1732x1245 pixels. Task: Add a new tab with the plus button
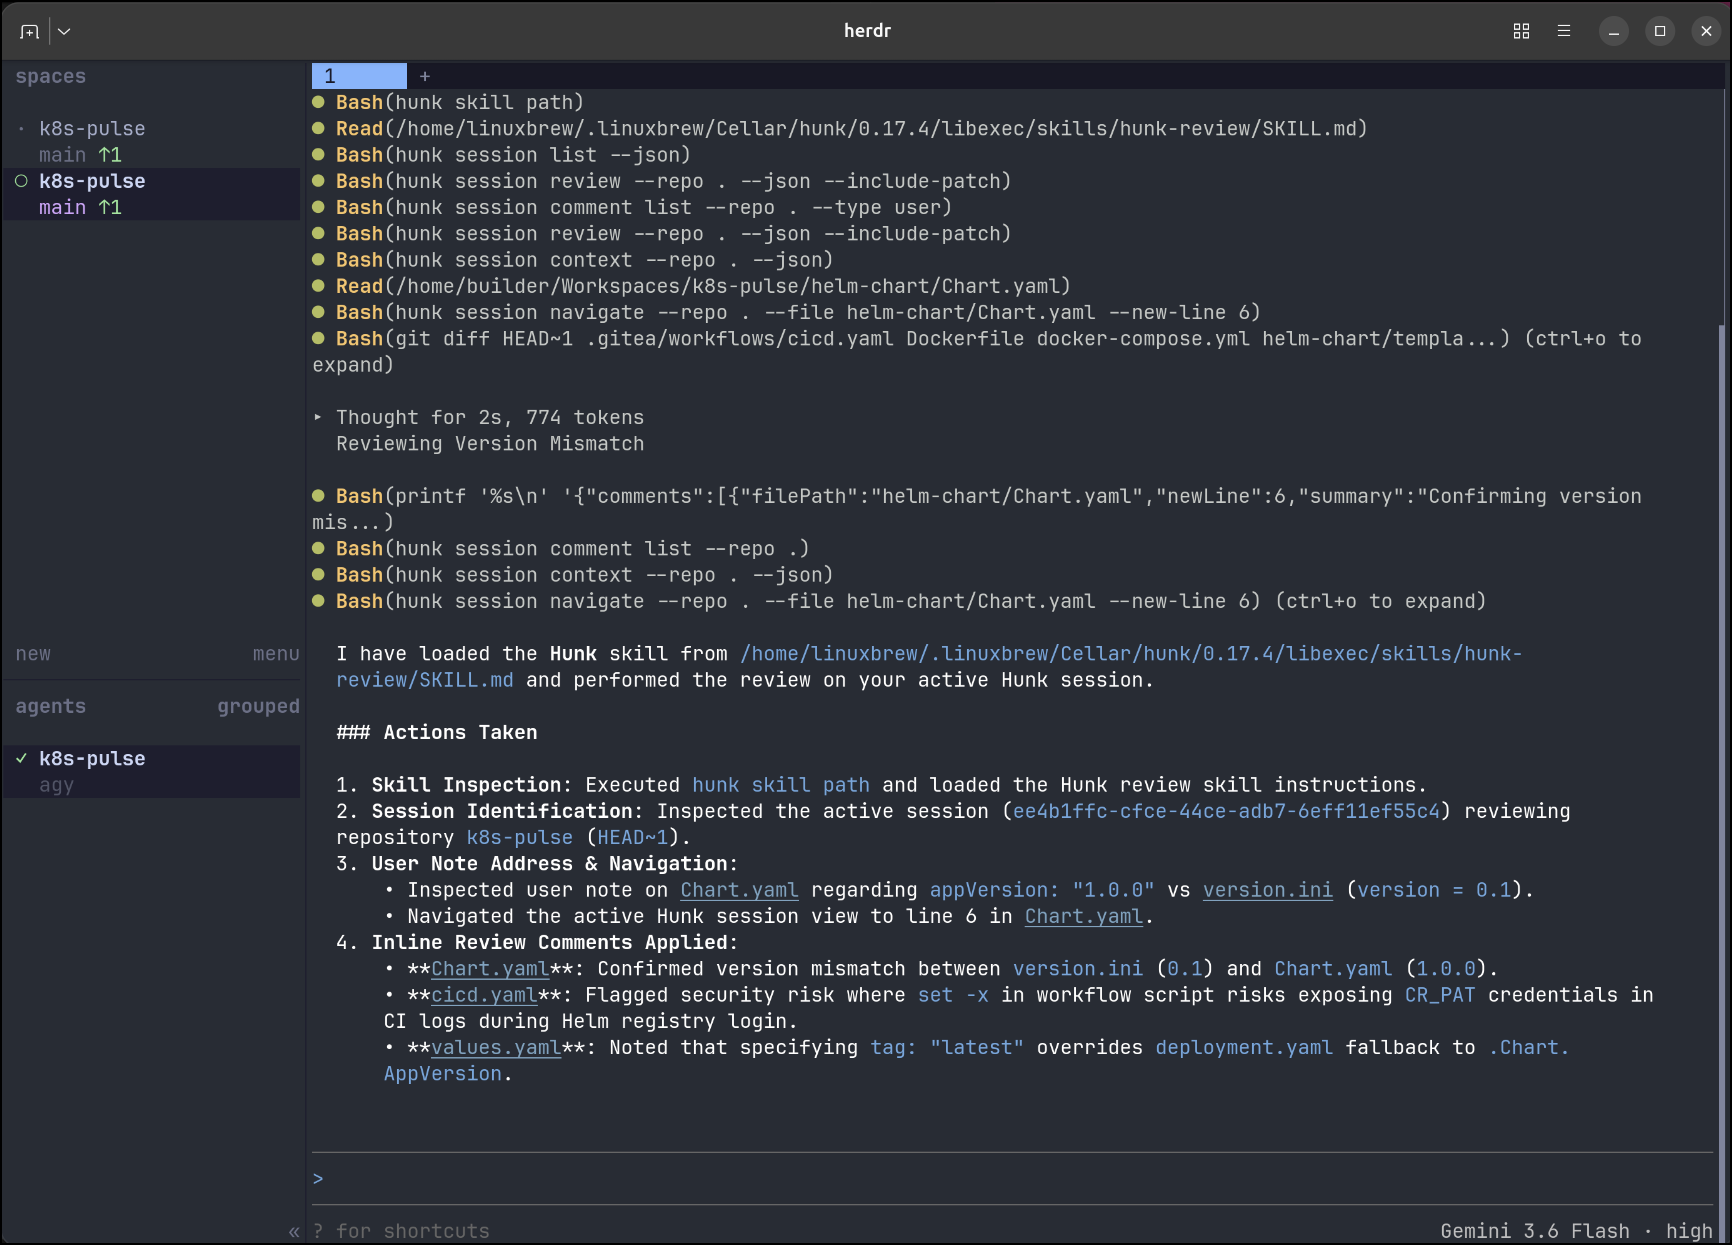pyautogui.click(x=425, y=76)
